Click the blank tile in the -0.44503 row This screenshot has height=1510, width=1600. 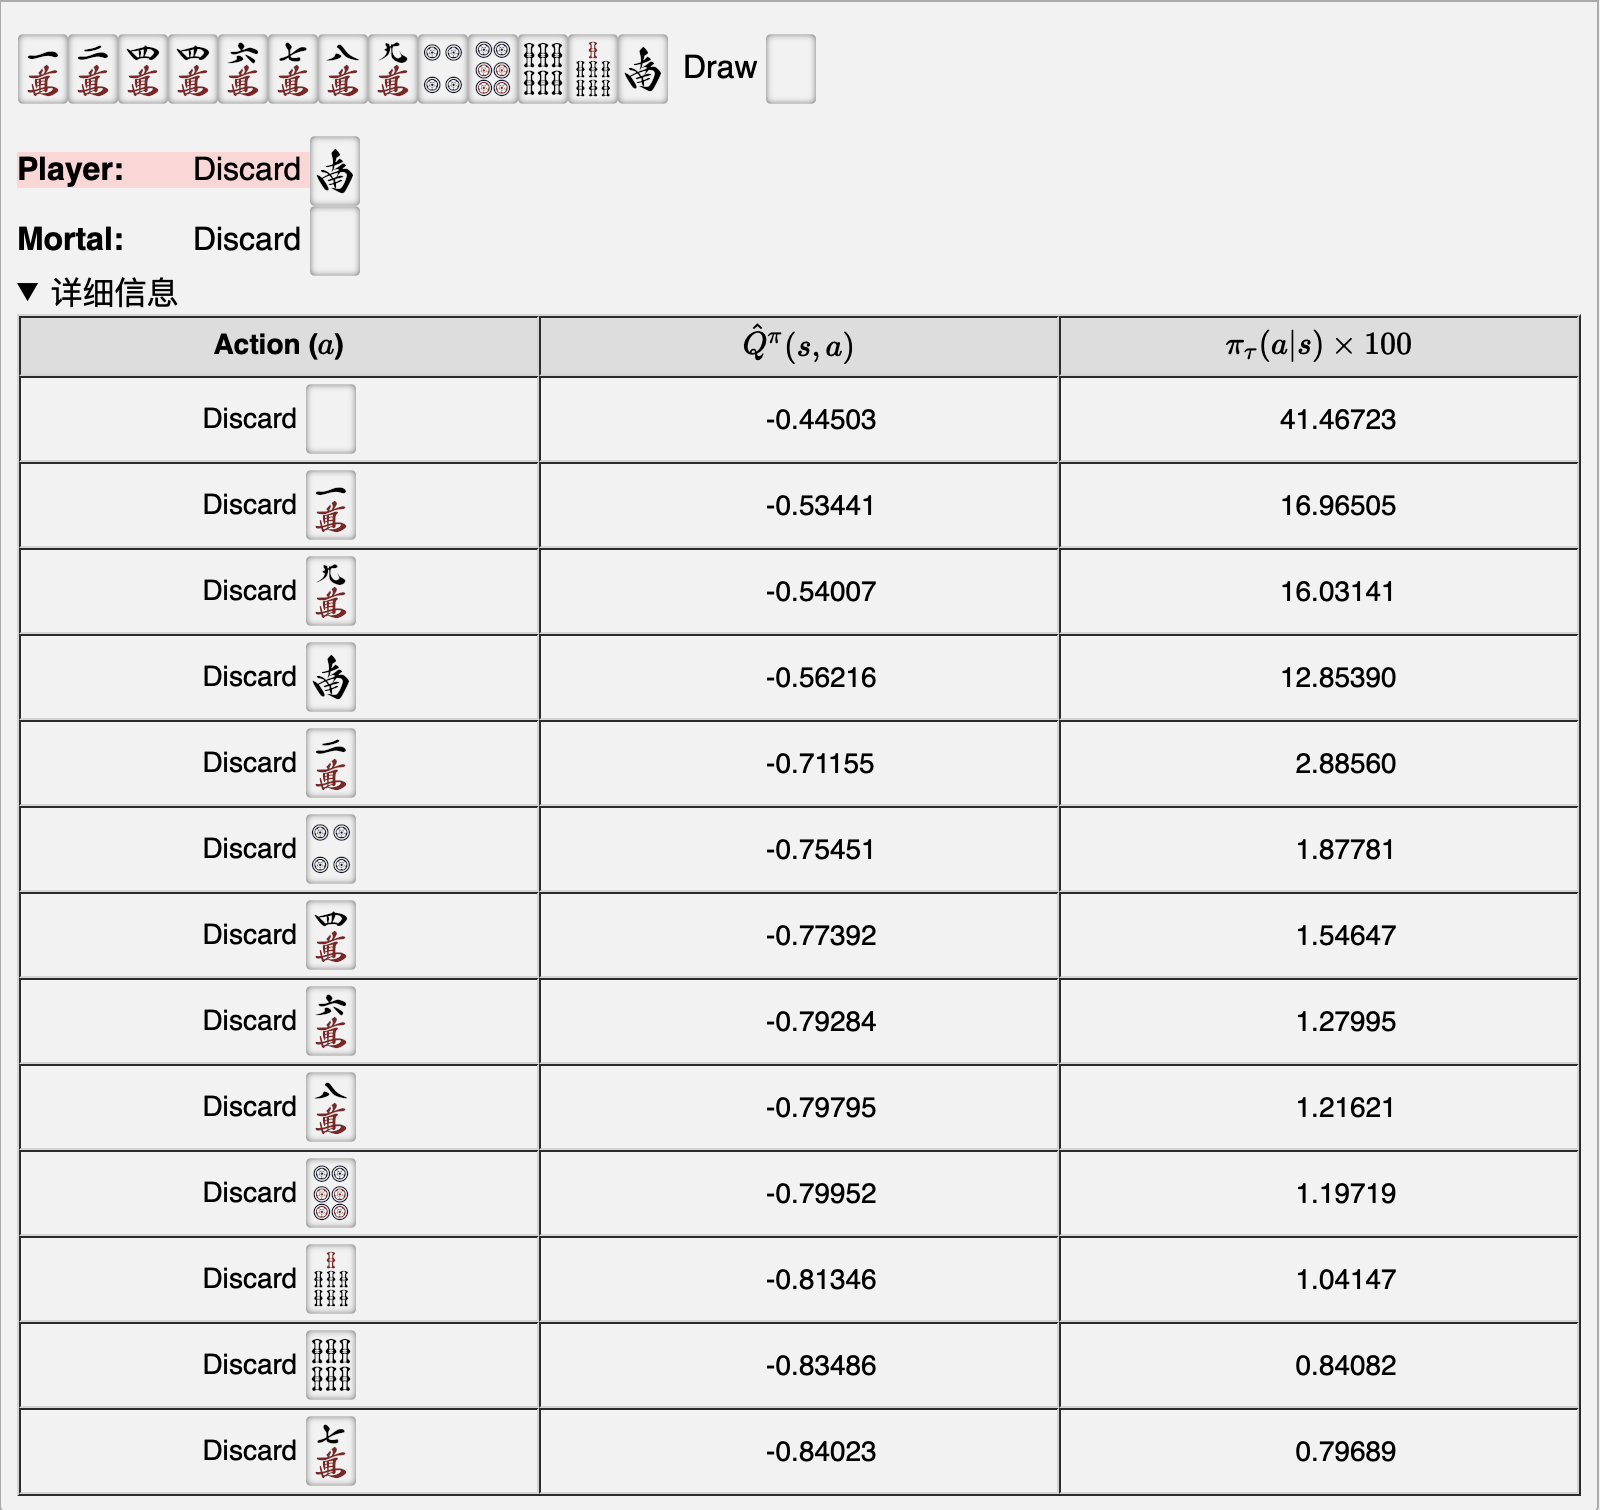point(331,419)
